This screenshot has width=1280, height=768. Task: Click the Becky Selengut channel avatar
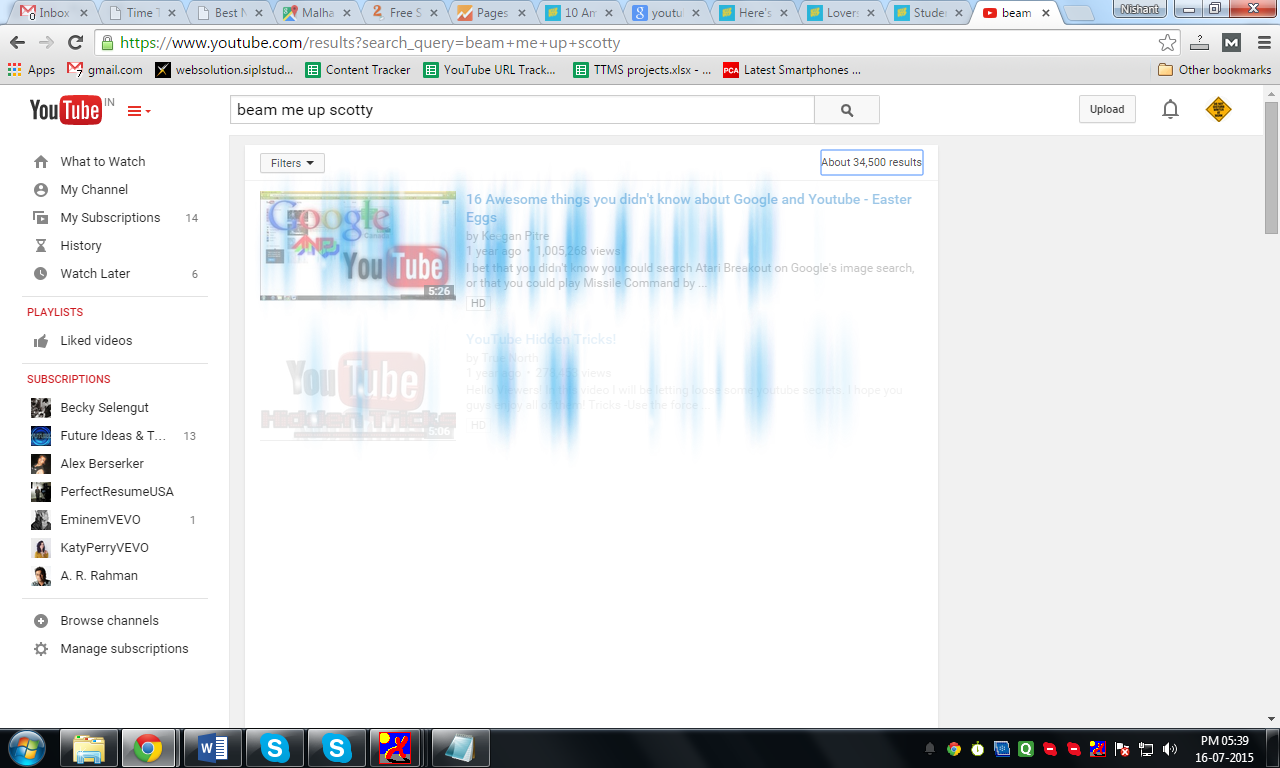pyautogui.click(x=41, y=408)
